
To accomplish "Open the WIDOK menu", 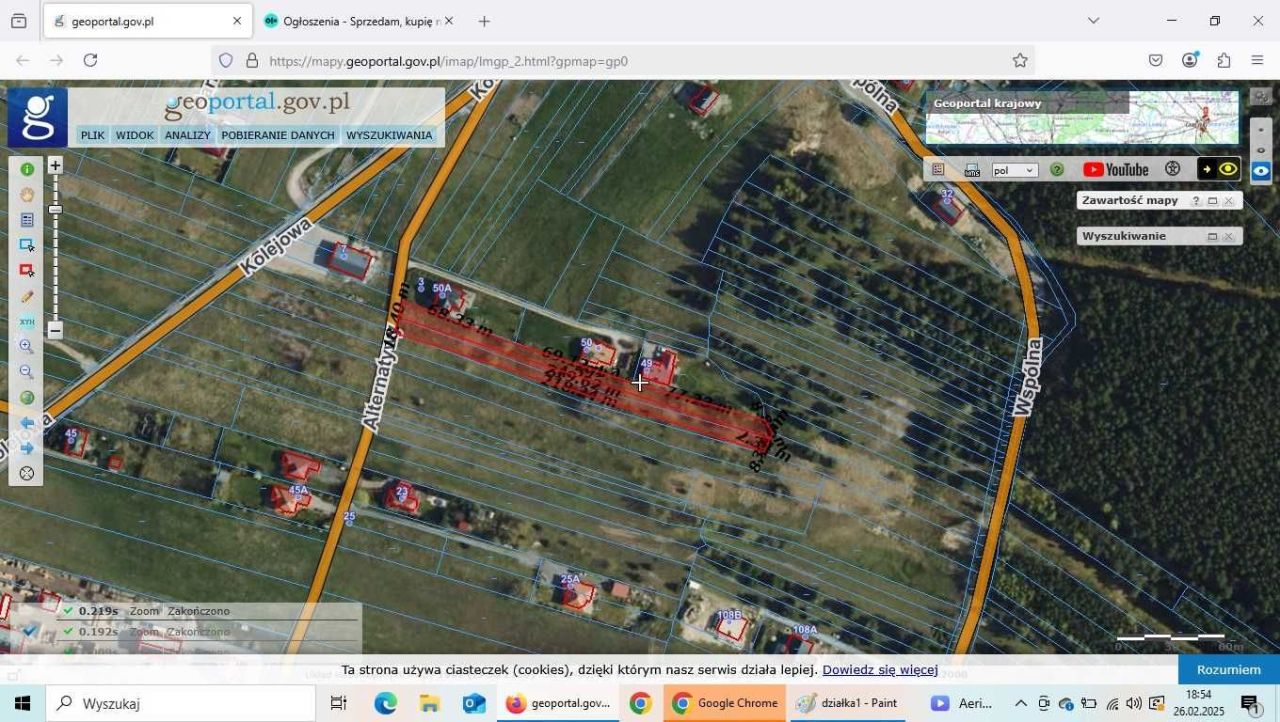I will [x=135, y=135].
